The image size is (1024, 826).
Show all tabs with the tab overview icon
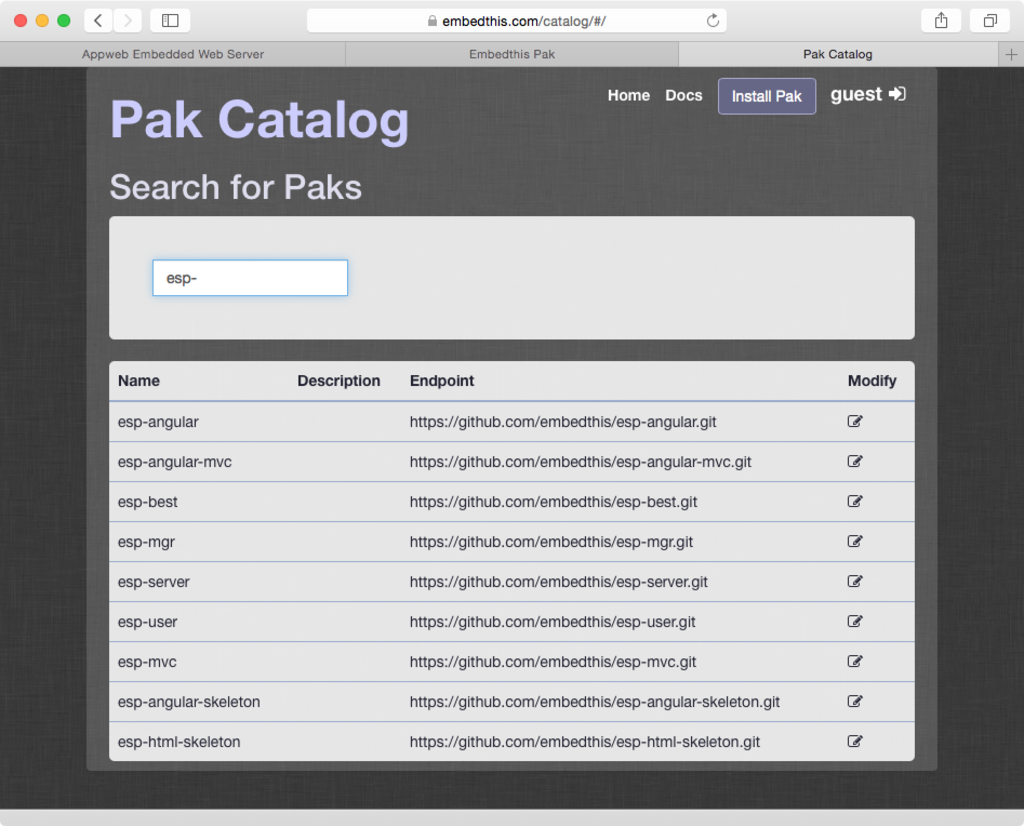(989, 19)
